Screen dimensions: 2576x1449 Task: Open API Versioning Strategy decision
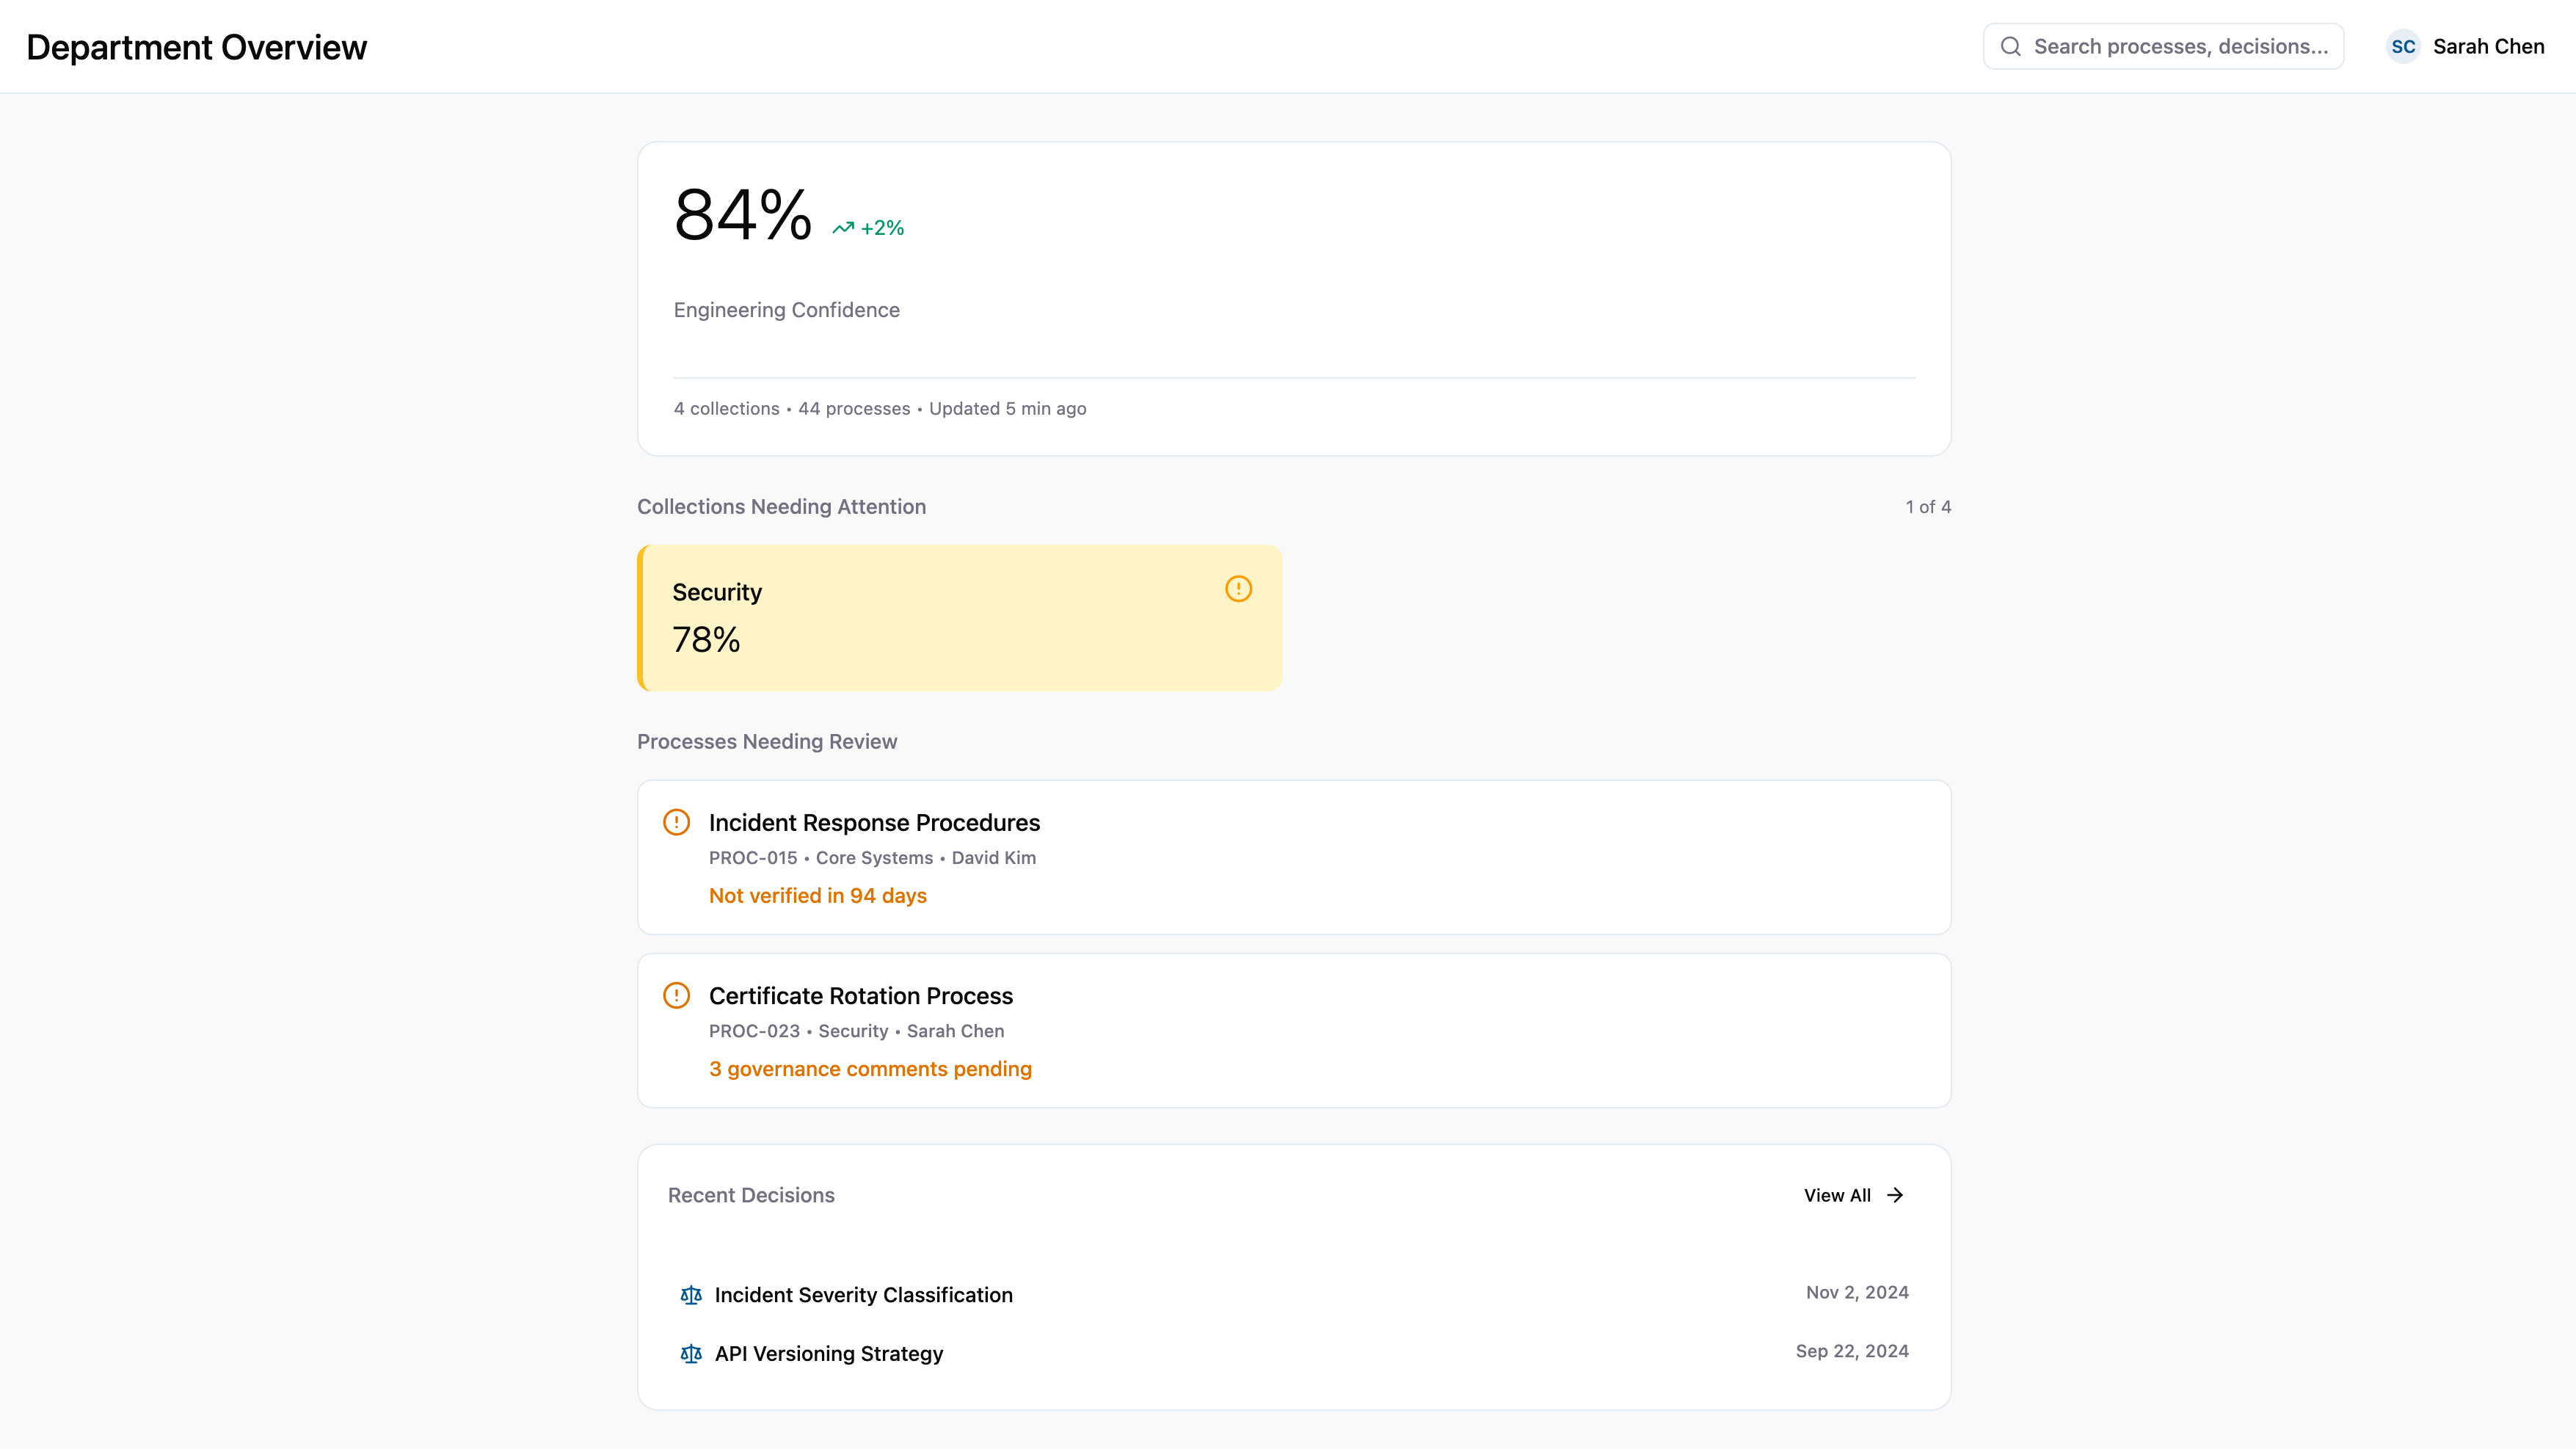tap(828, 1354)
